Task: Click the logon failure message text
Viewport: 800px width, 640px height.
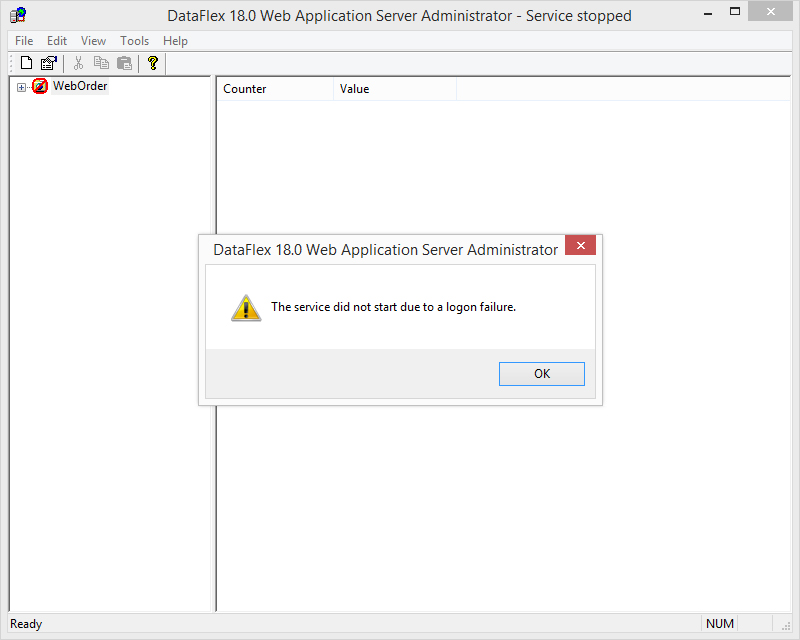Action: (x=393, y=307)
